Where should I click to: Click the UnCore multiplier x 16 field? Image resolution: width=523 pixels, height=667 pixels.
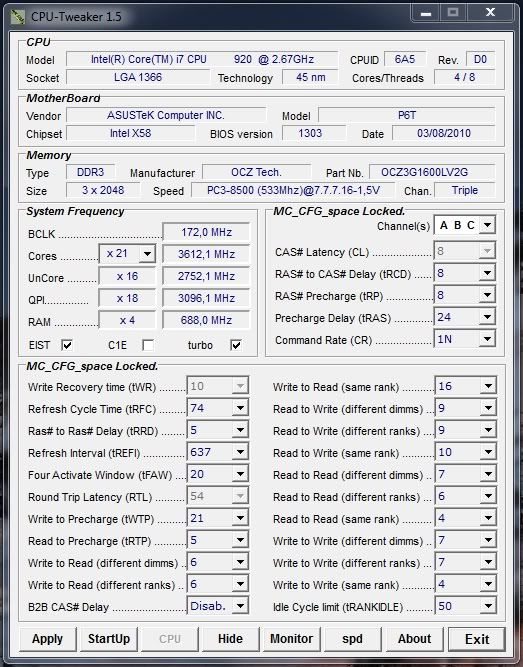pyautogui.click(x=127, y=276)
